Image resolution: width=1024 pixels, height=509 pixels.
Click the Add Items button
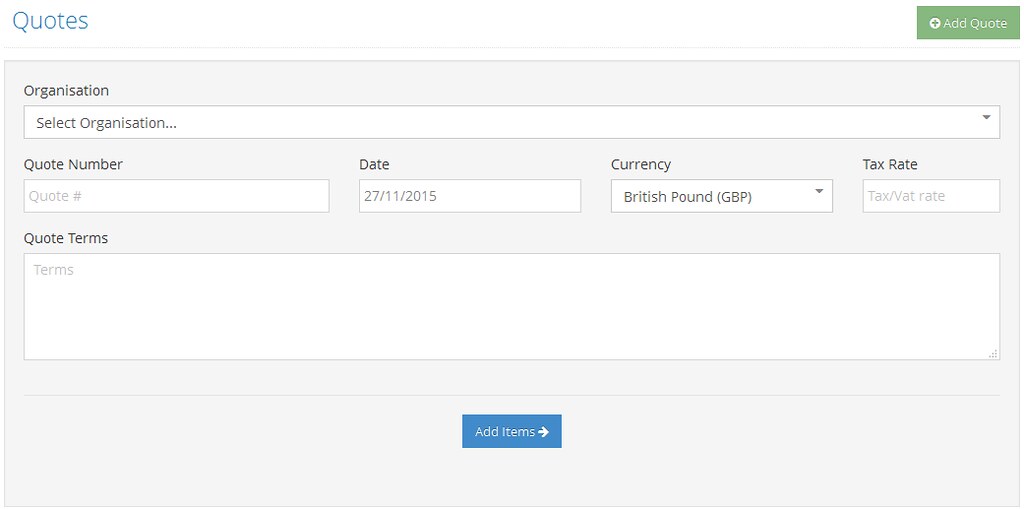point(511,431)
